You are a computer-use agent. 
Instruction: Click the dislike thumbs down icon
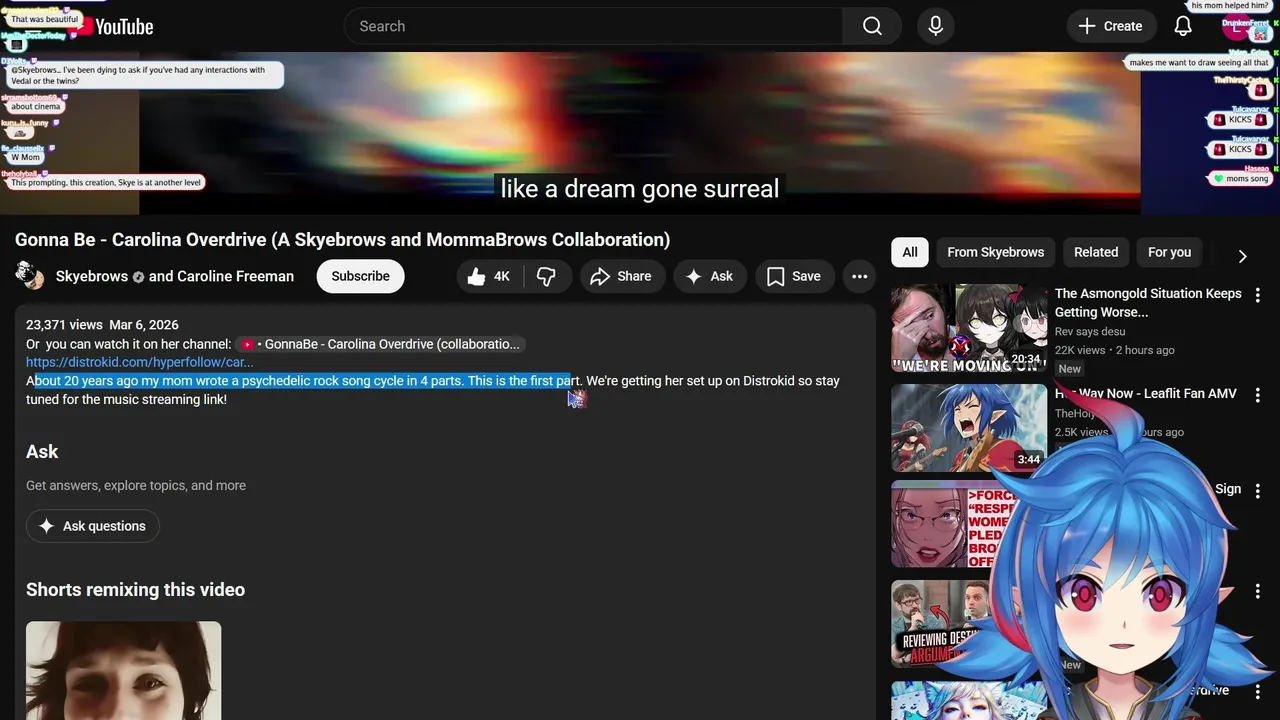[546, 277]
